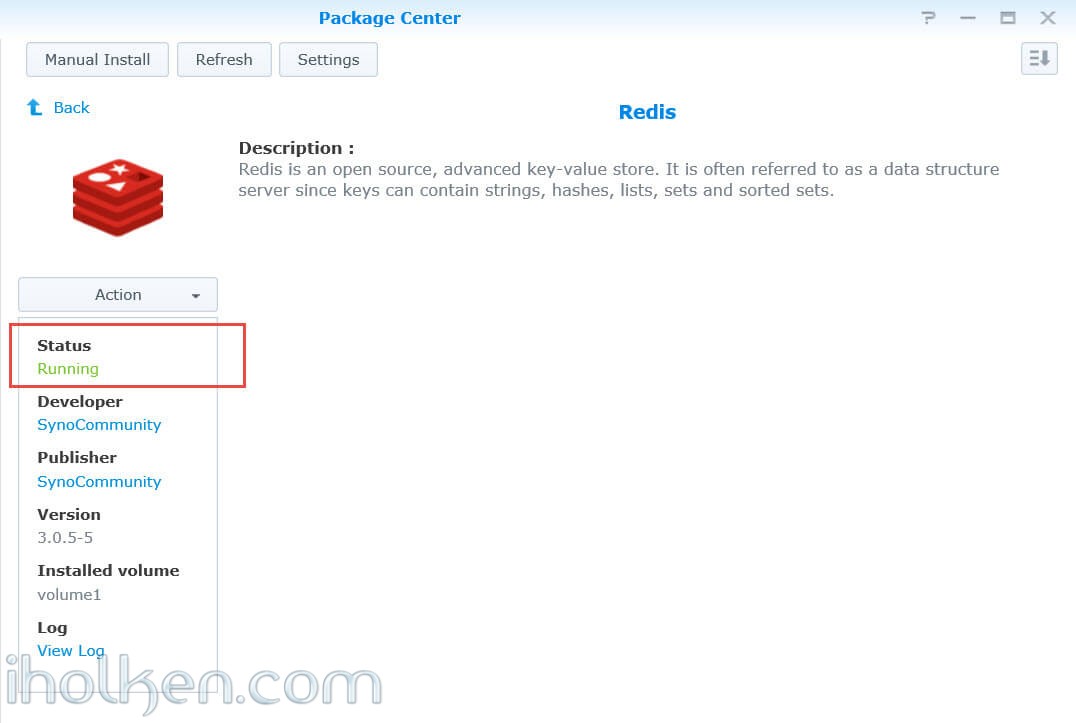Open the help question mark icon
Viewport: 1076px width, 723px height.
928,18
